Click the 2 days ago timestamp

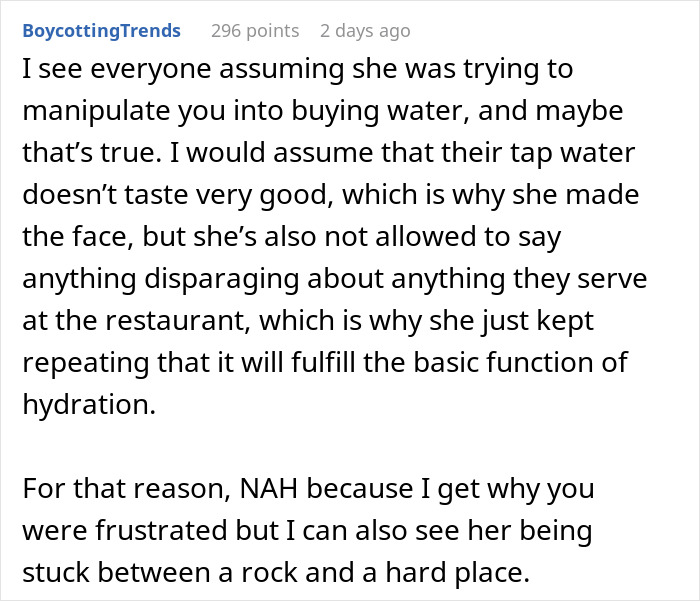pos(365,31)
